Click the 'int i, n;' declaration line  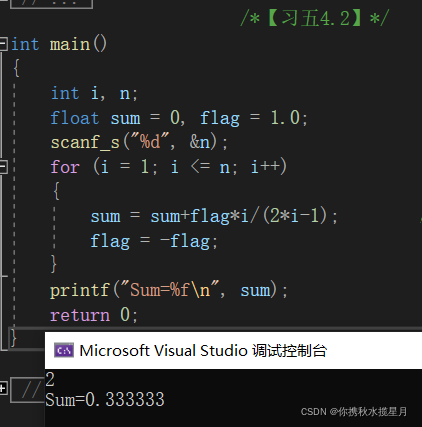(x=94, y=93)
